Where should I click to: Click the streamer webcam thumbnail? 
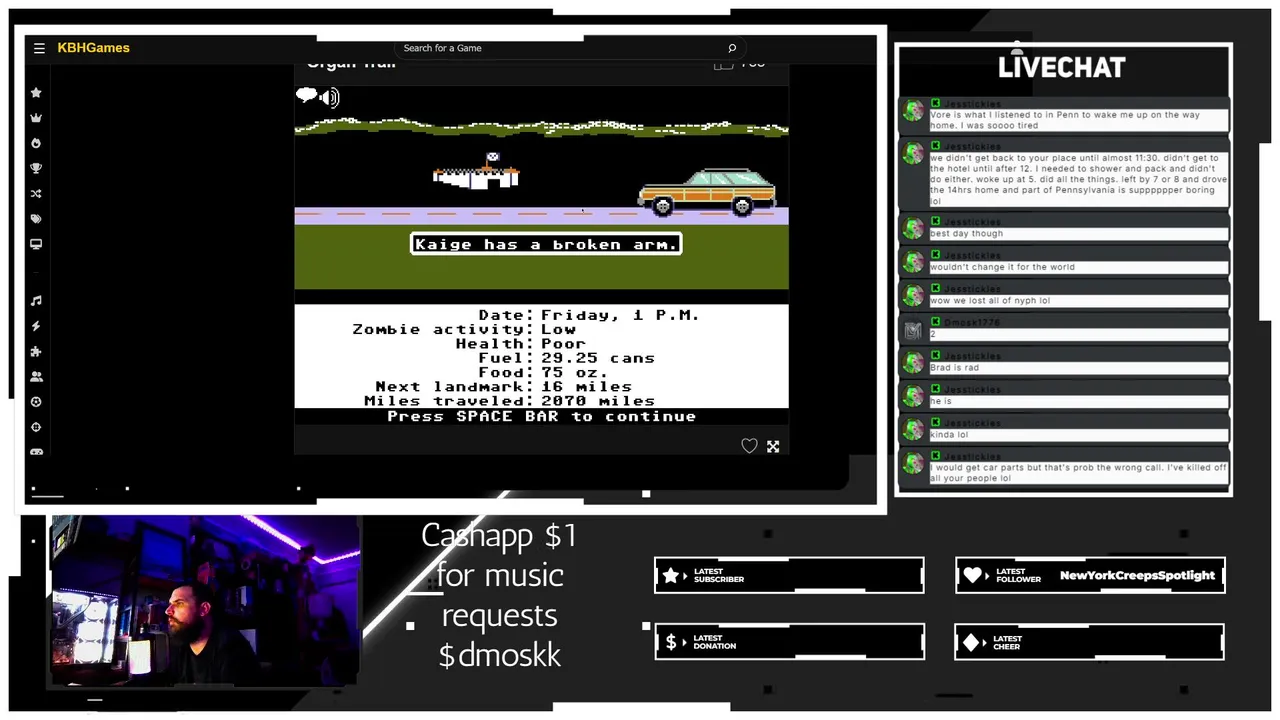click(x=205, y=600)
